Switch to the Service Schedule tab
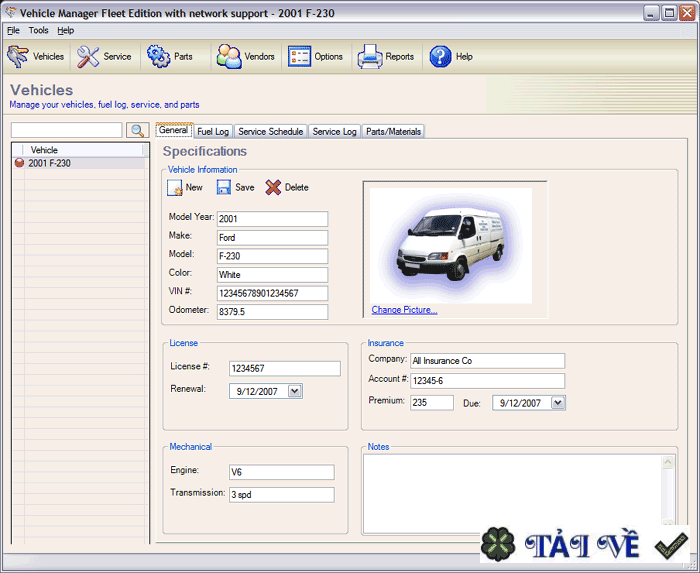 tap(270, 131)
